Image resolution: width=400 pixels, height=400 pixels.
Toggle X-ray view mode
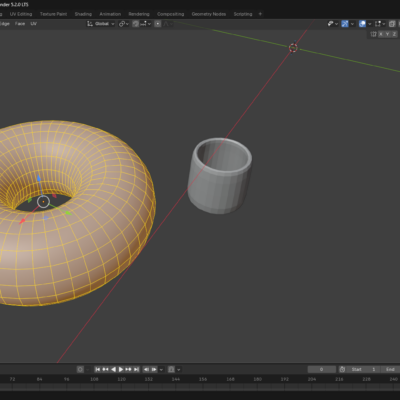(392, 24)
